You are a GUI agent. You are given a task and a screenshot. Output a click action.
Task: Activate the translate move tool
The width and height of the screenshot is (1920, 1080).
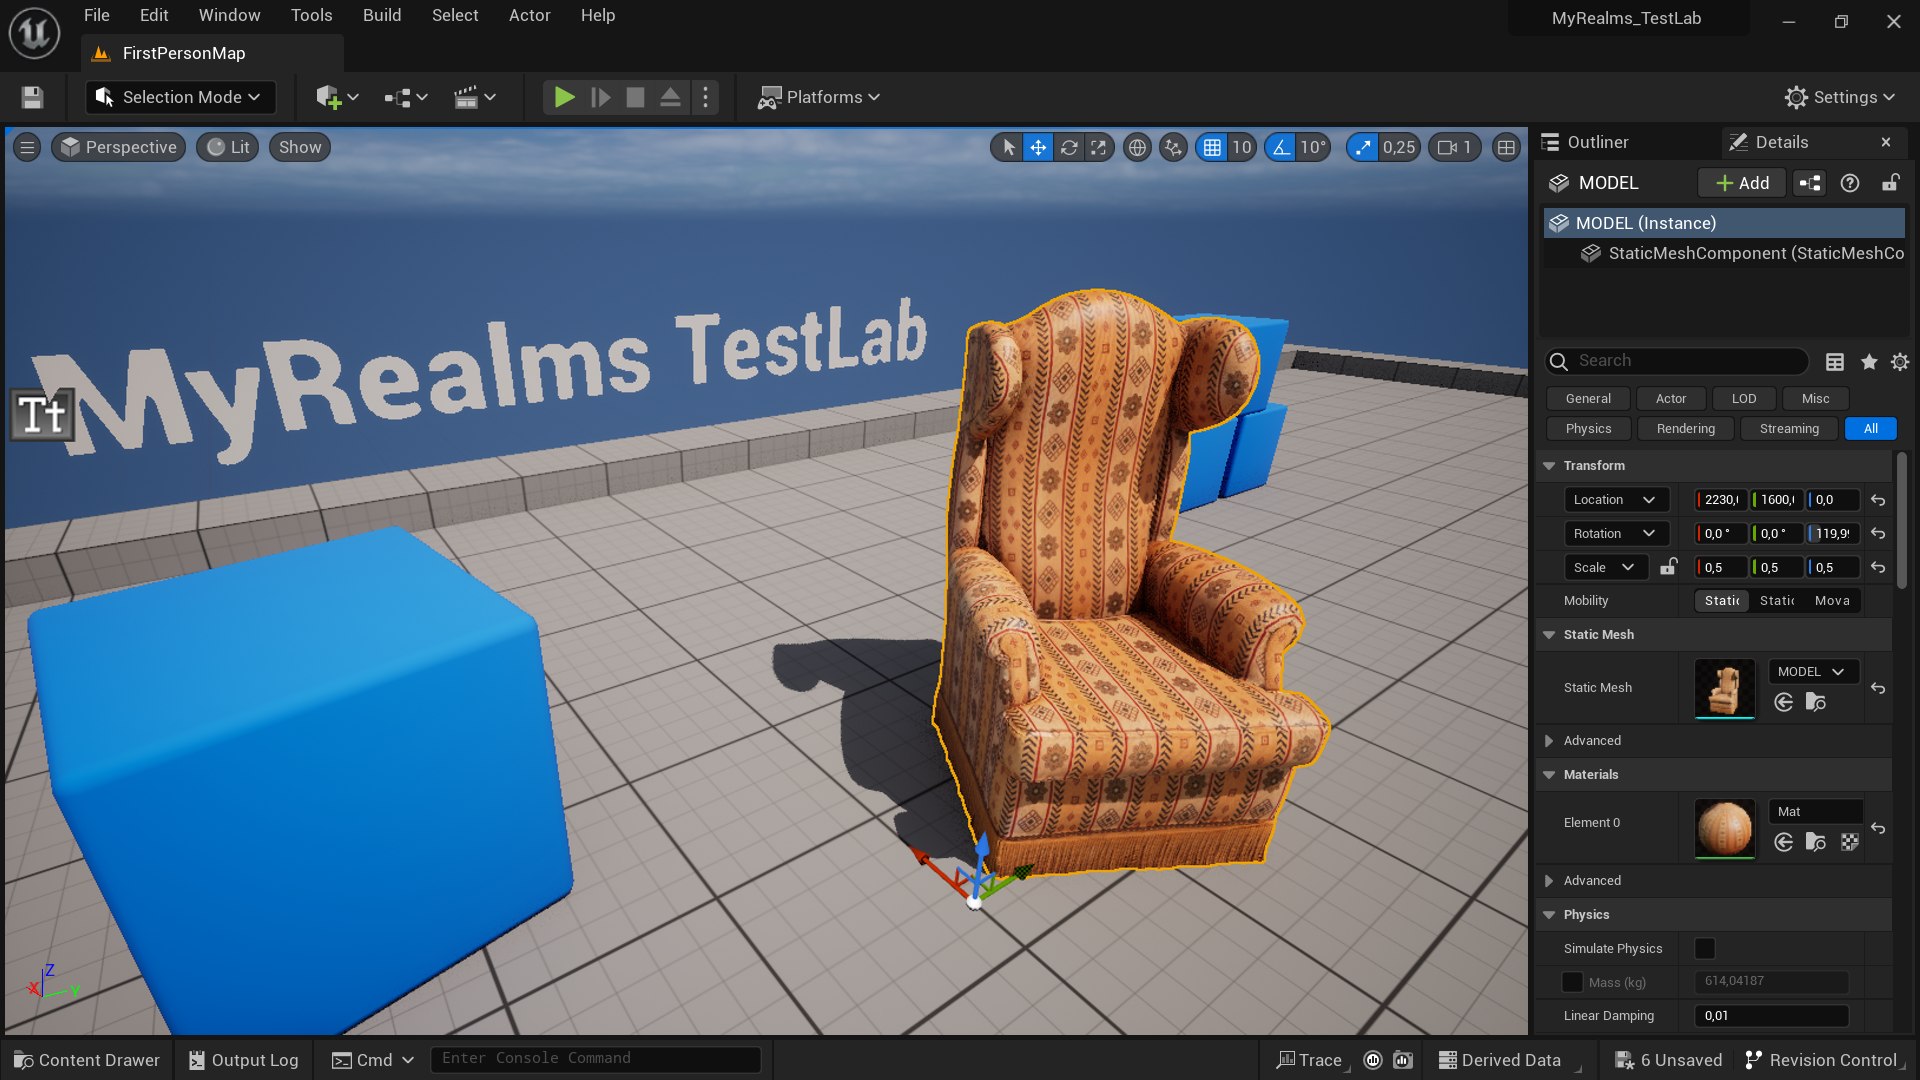1038,147
